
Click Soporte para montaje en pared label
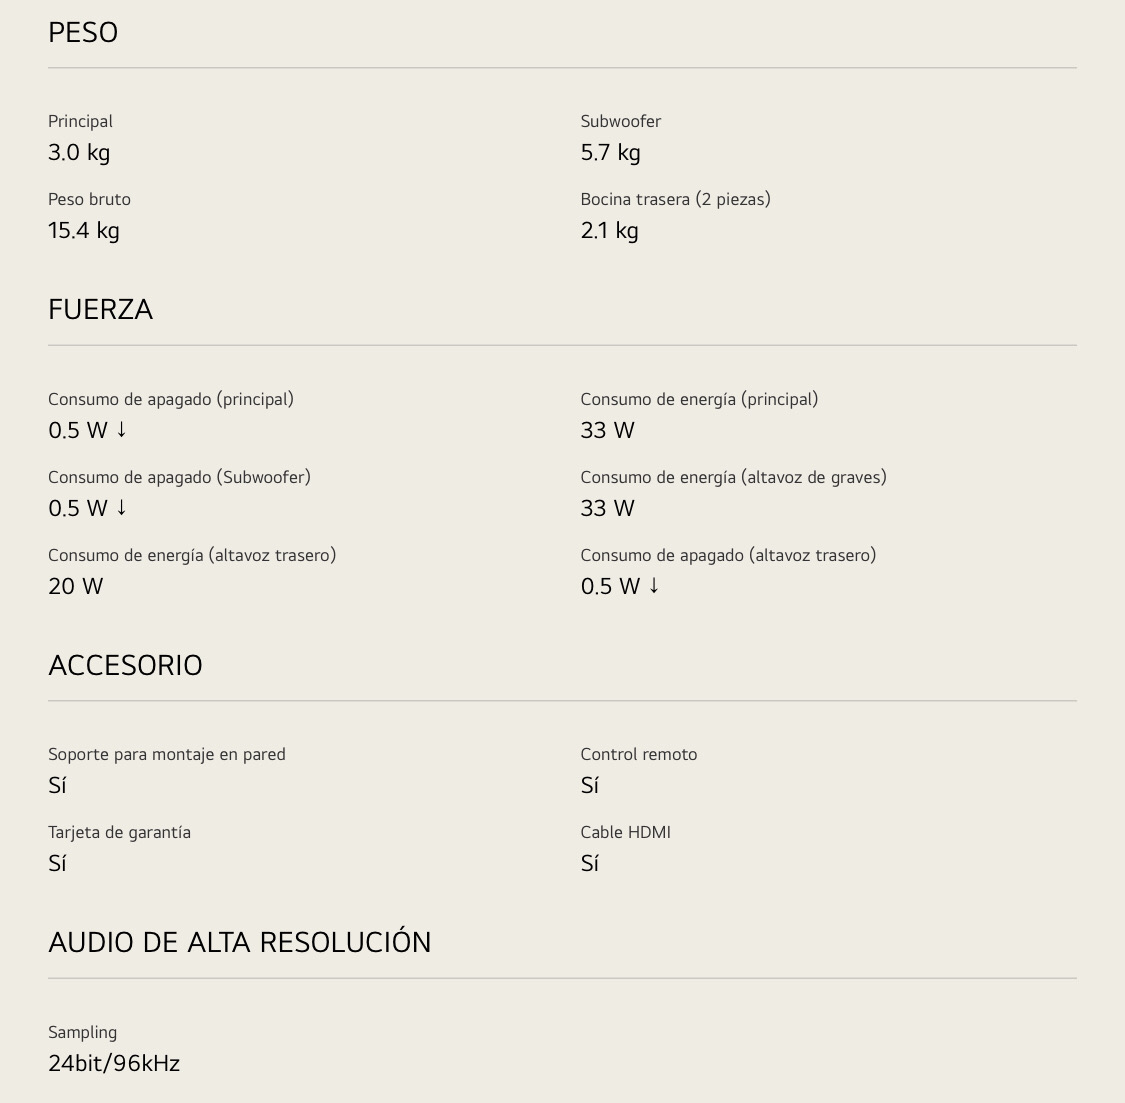[166, 755]
